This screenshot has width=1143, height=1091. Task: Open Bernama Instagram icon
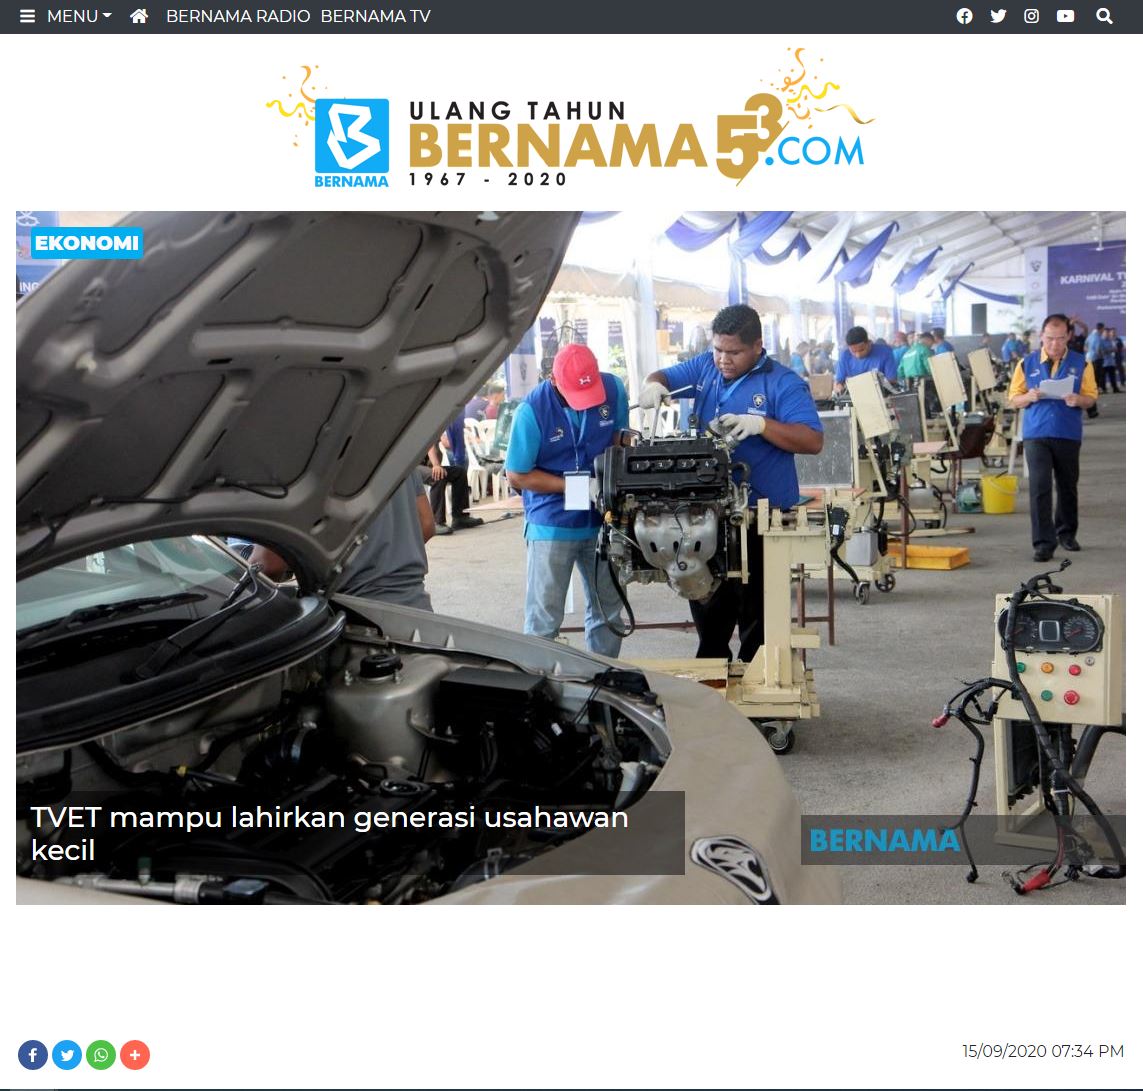pyautogui.click(x=1031, y=16)
